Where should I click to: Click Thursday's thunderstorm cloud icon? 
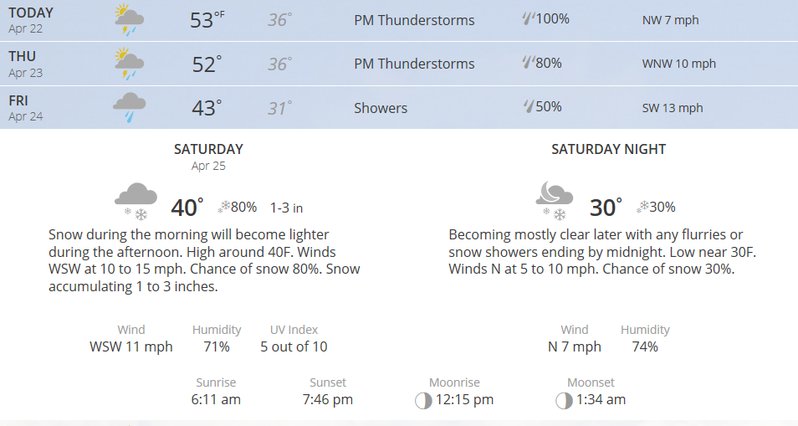[x=129, y=64]
